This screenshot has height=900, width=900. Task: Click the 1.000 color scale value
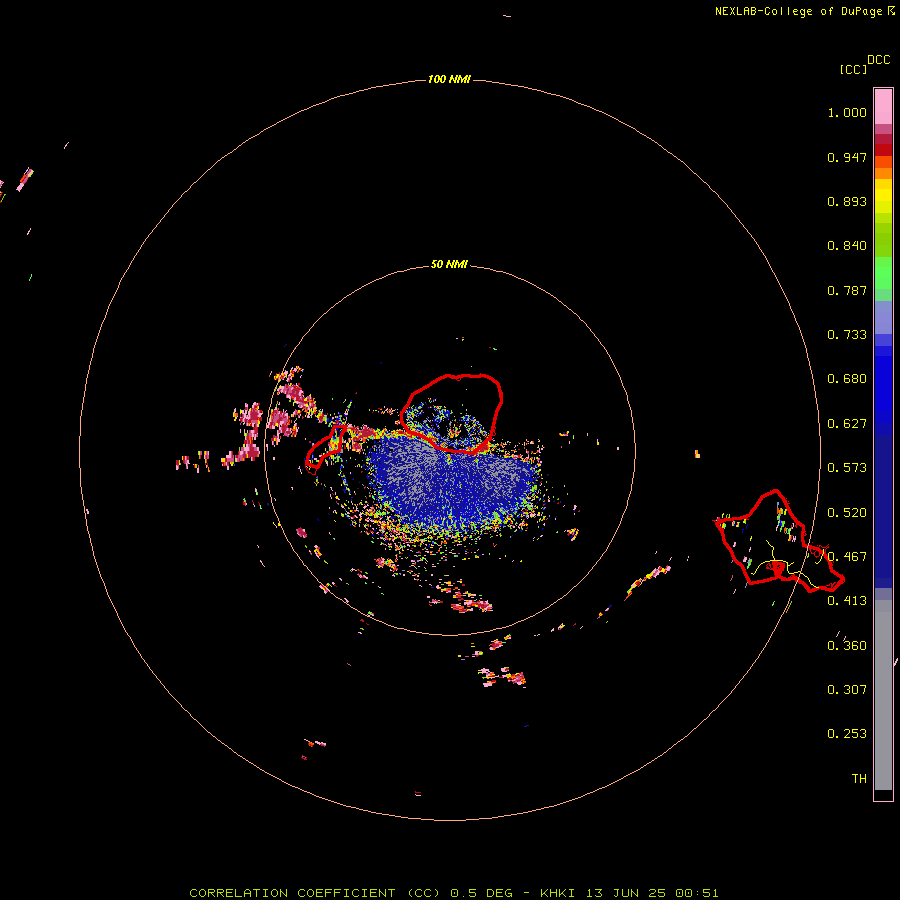point(847,112)
